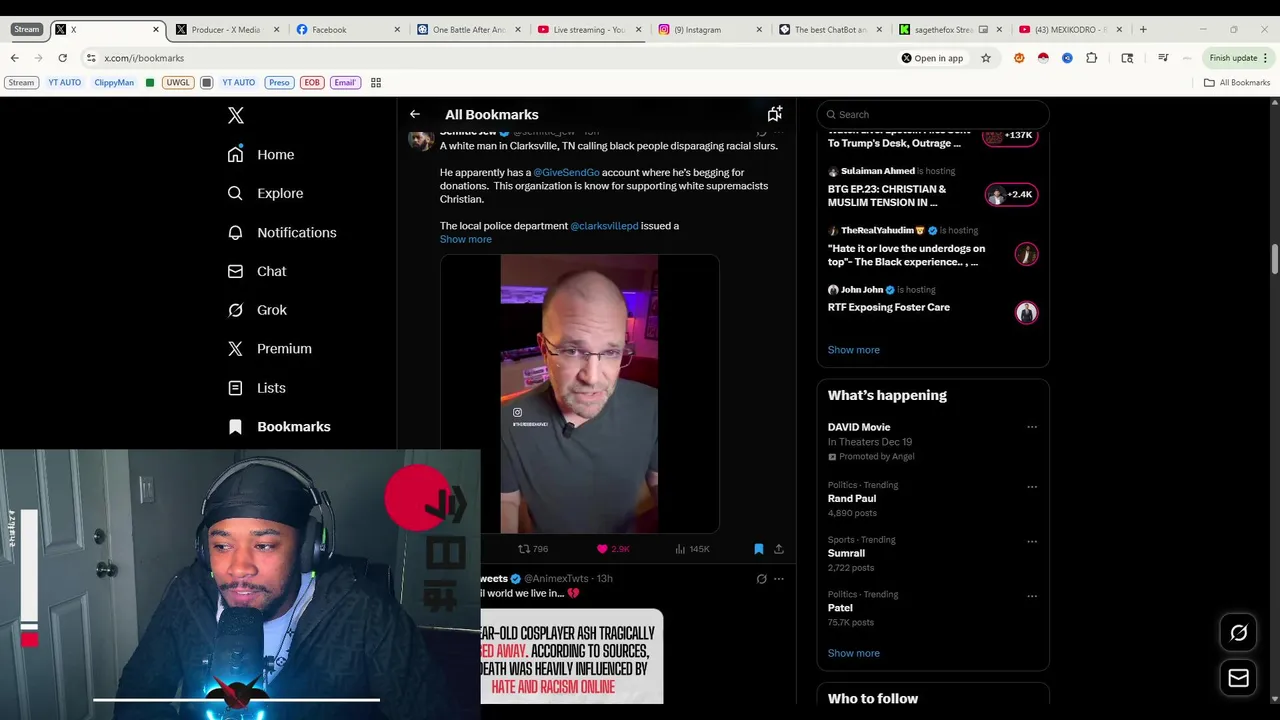Image resolution: width=1280 pixels, height=720 pixels.
Task: Open Premium in the sidebar
Action: (269, 349)
